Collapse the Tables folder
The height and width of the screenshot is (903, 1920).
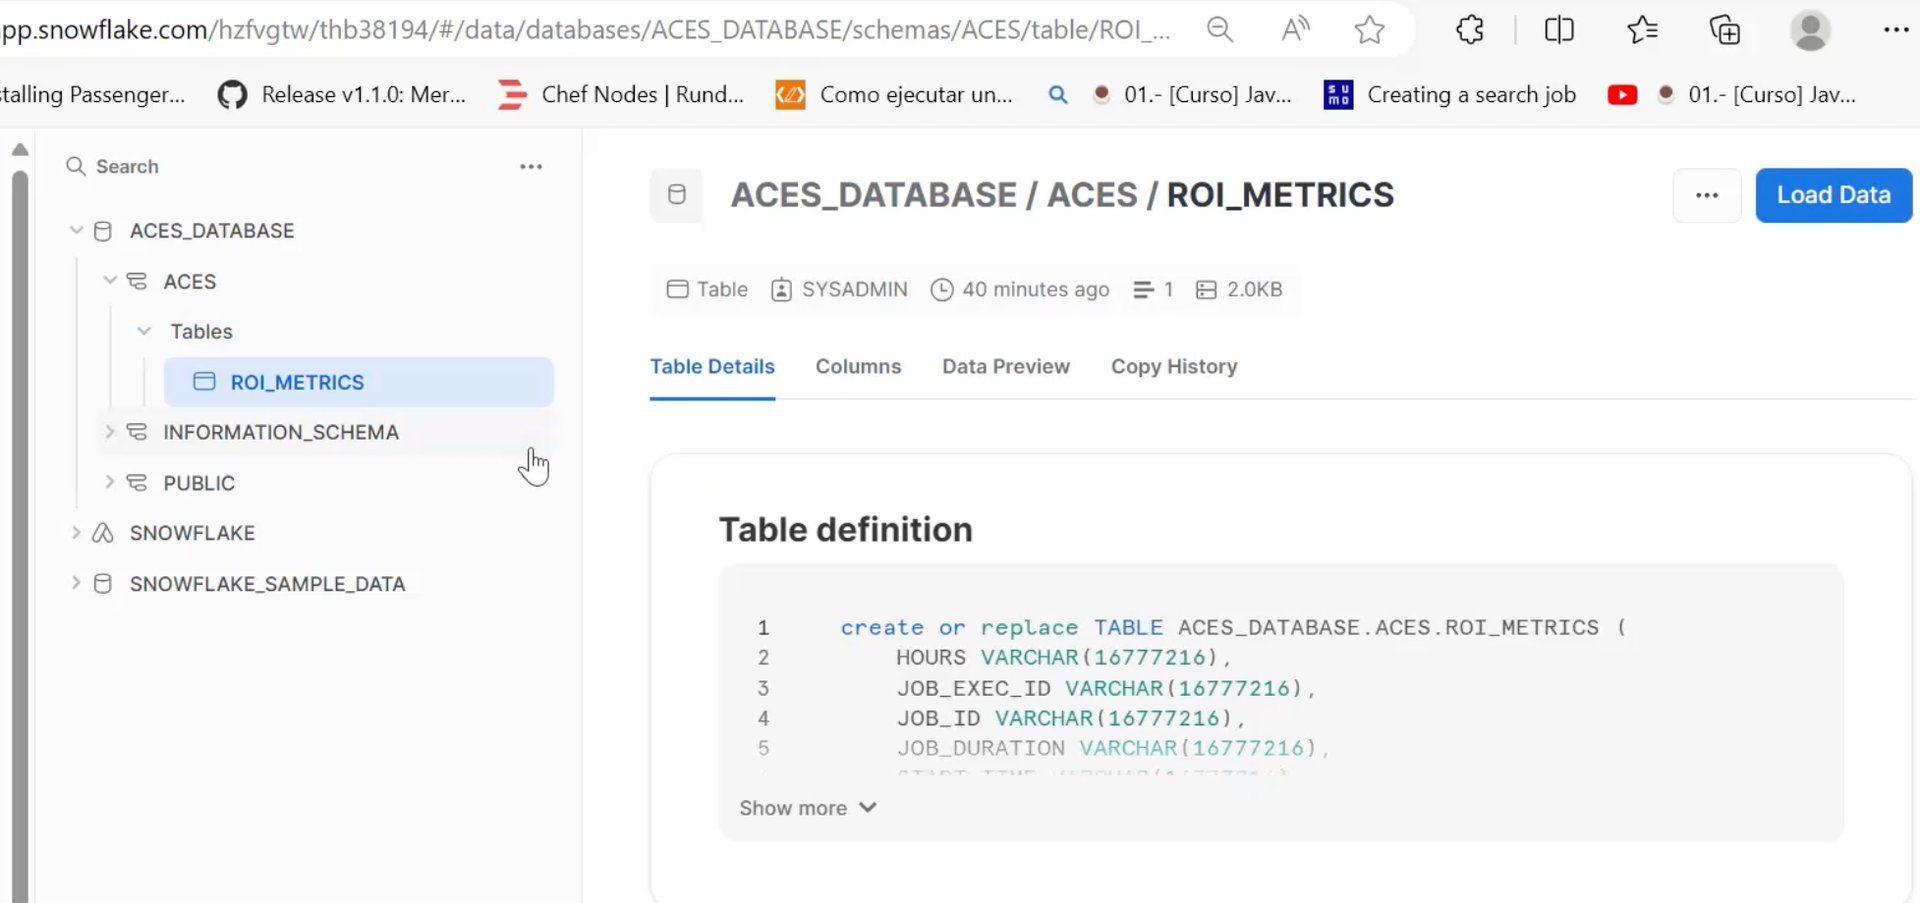144,331
